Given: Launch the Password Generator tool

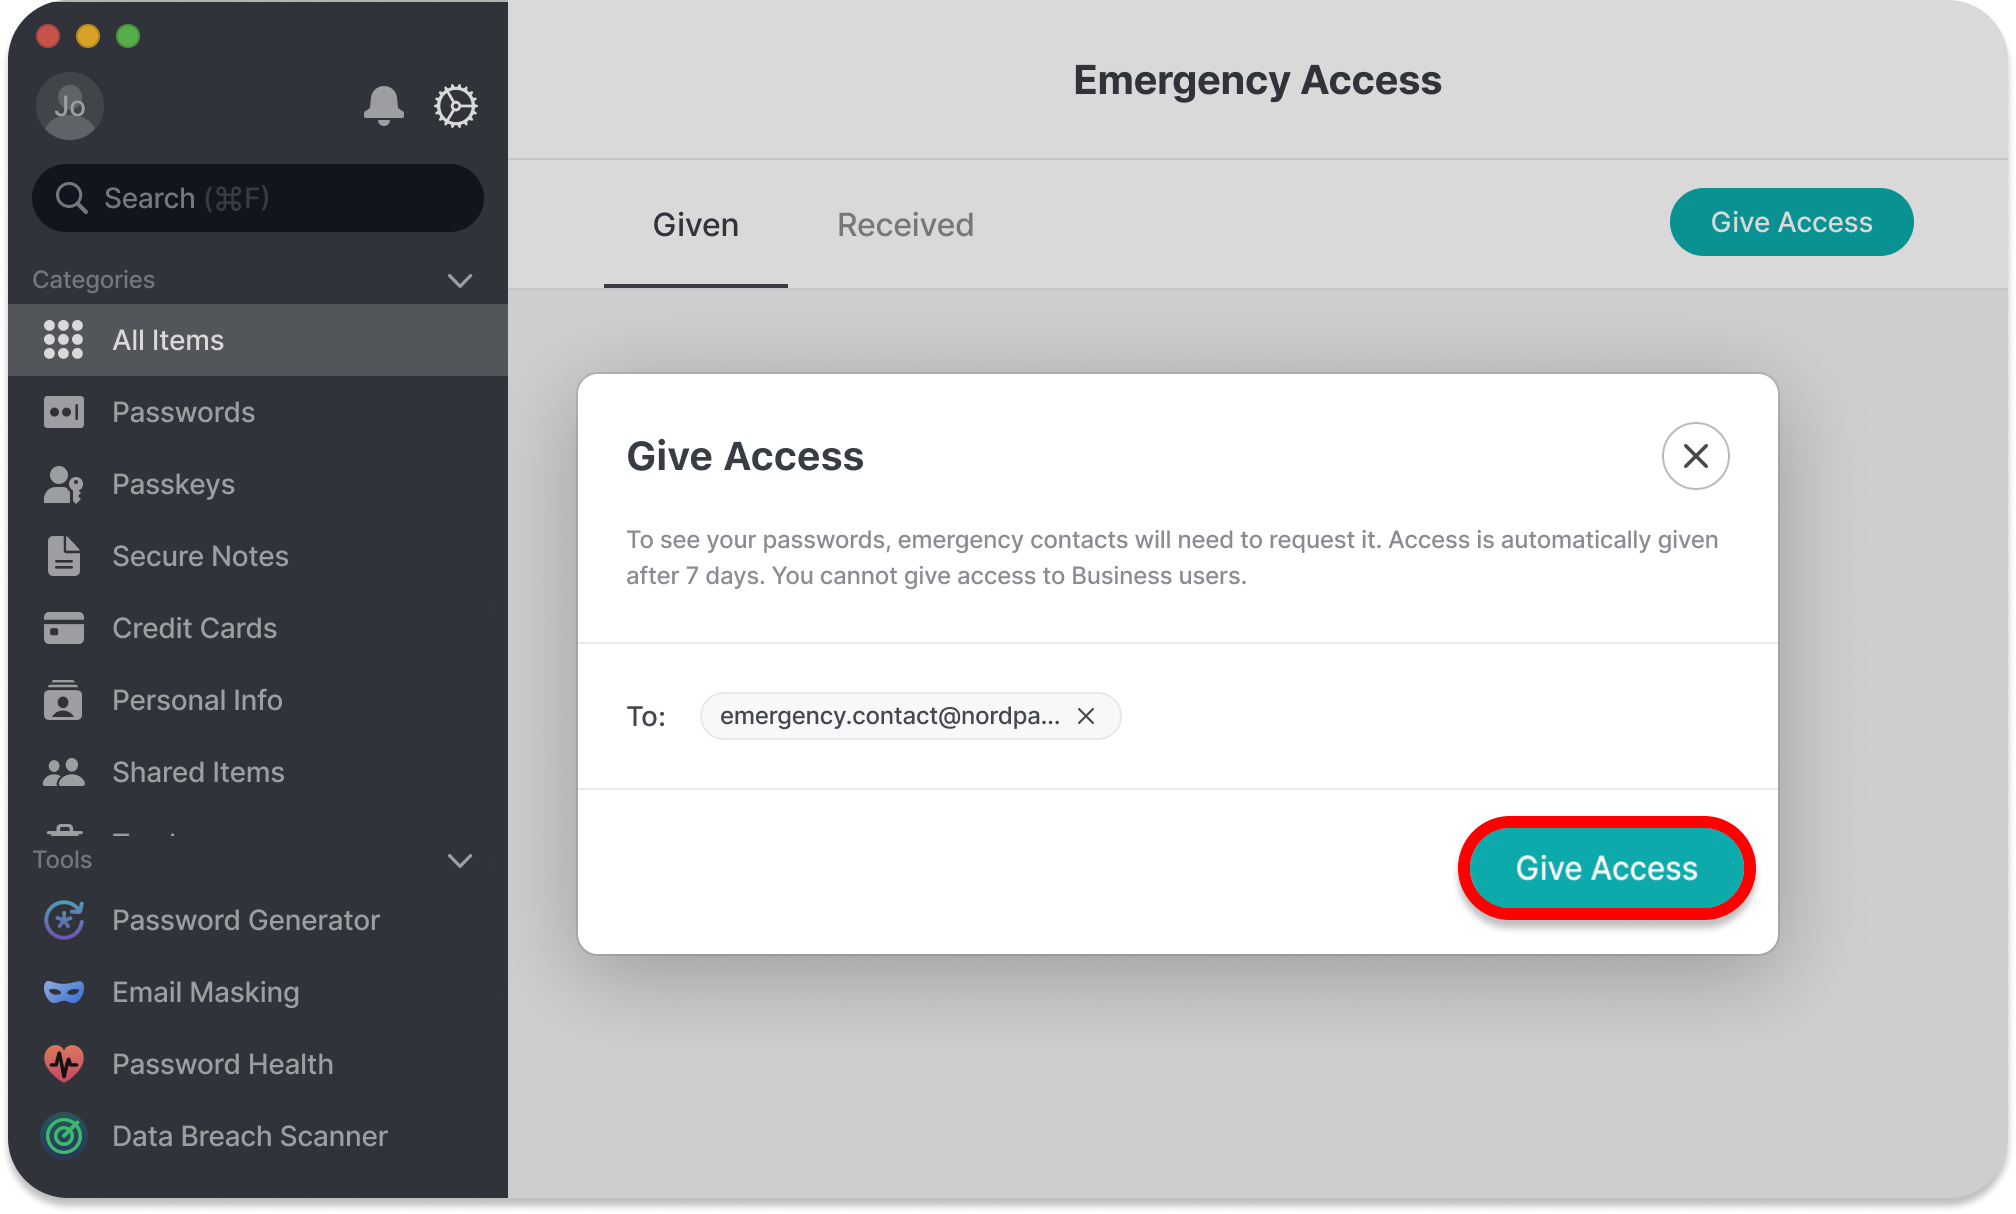Looking at the screenshot, I should tap(246, 920).
